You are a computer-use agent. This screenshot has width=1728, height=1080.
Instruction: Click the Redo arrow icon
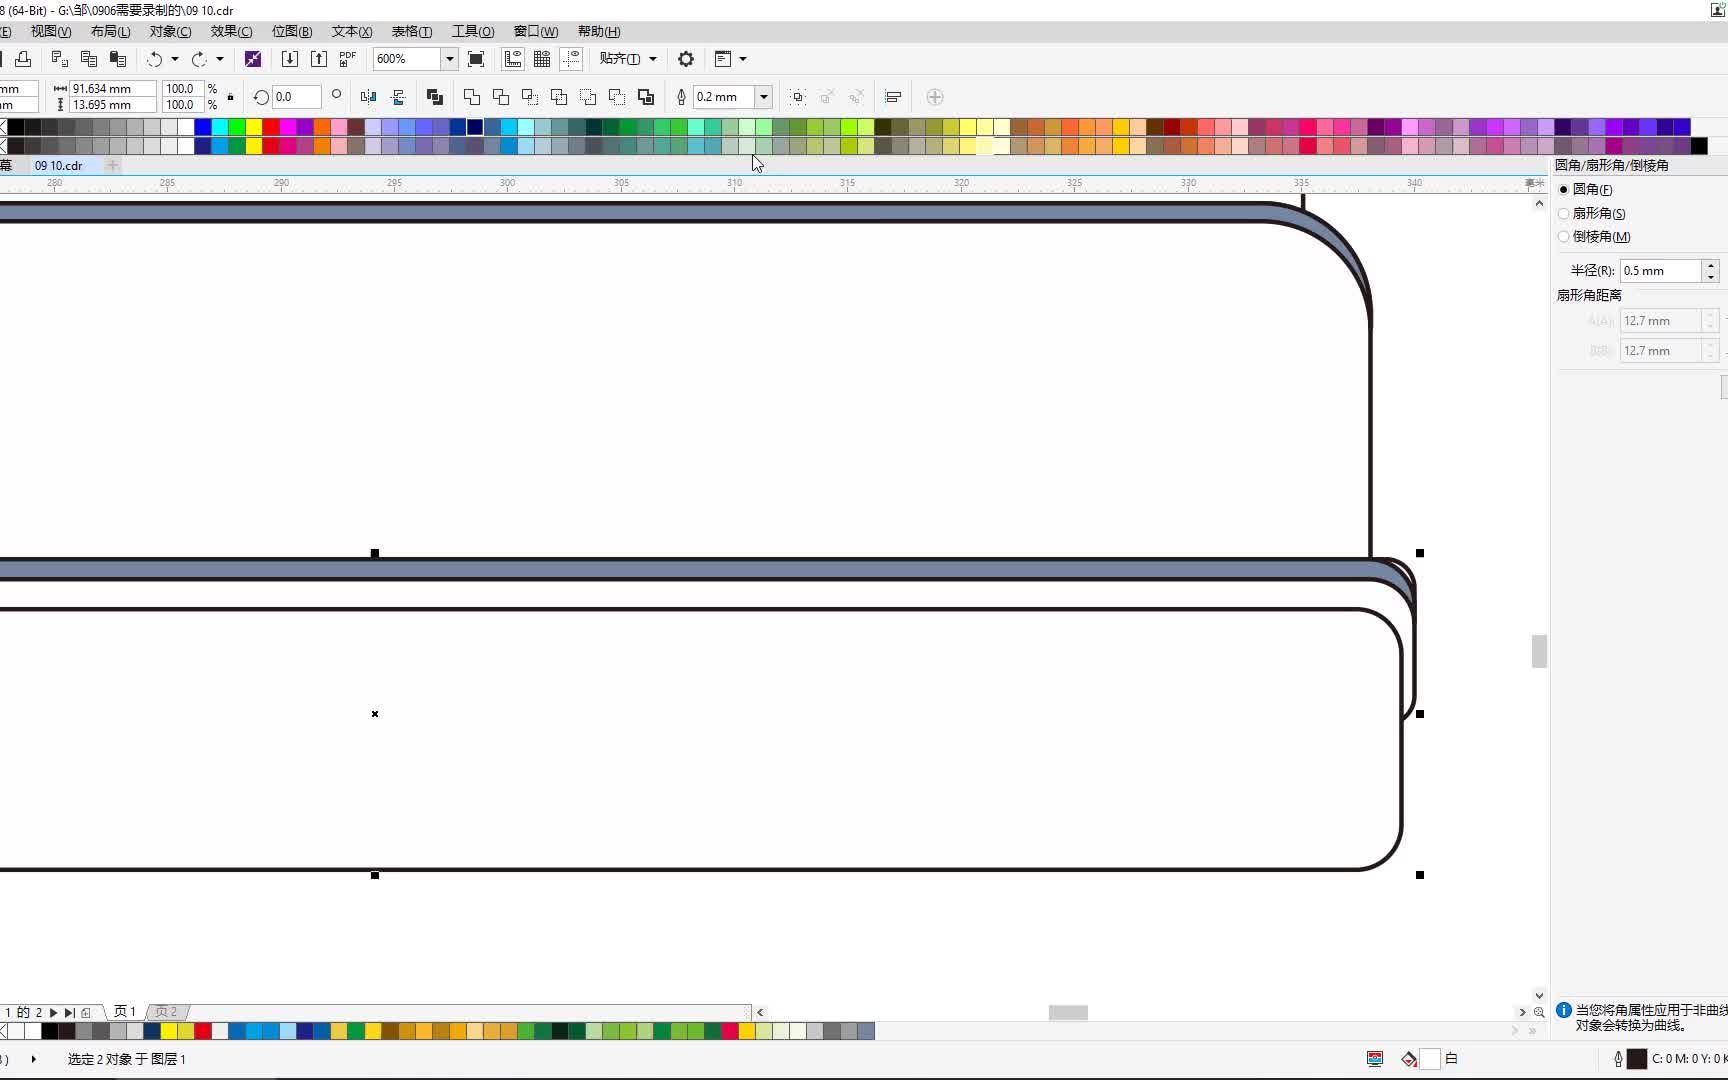point(199,59)
